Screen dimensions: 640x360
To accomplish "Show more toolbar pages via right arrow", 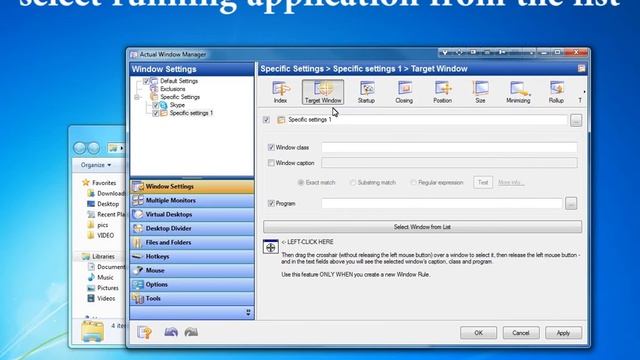I will [x=584, y=92].
